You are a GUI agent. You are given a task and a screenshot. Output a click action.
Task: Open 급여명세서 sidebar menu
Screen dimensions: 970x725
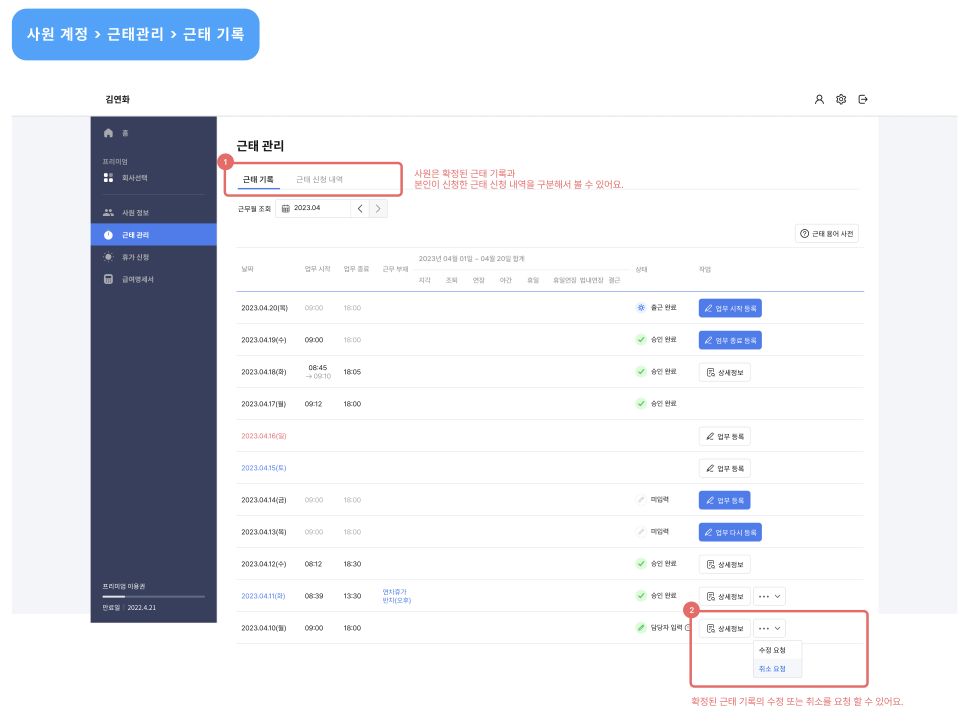point(153,280)
